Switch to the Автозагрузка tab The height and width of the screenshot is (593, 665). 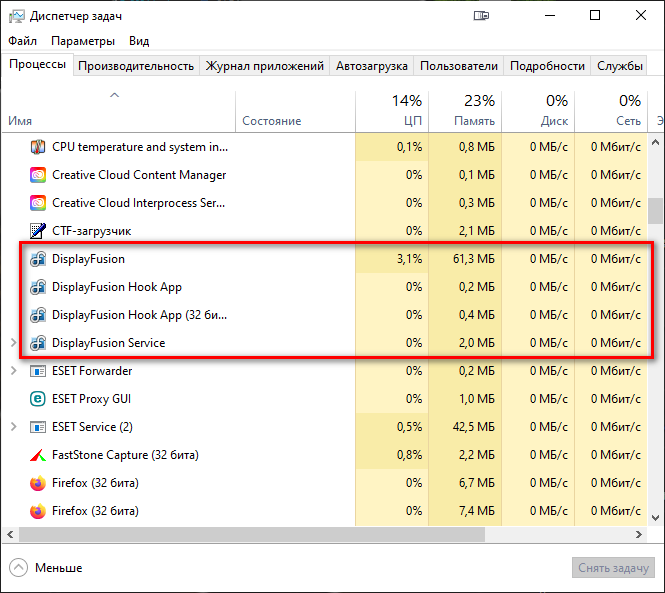pos(372,66)
